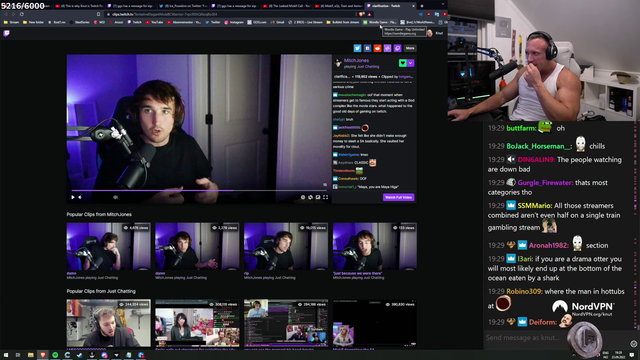Toggle the green heart follow button
640x360 pixels.
click(x=402, y=63)
